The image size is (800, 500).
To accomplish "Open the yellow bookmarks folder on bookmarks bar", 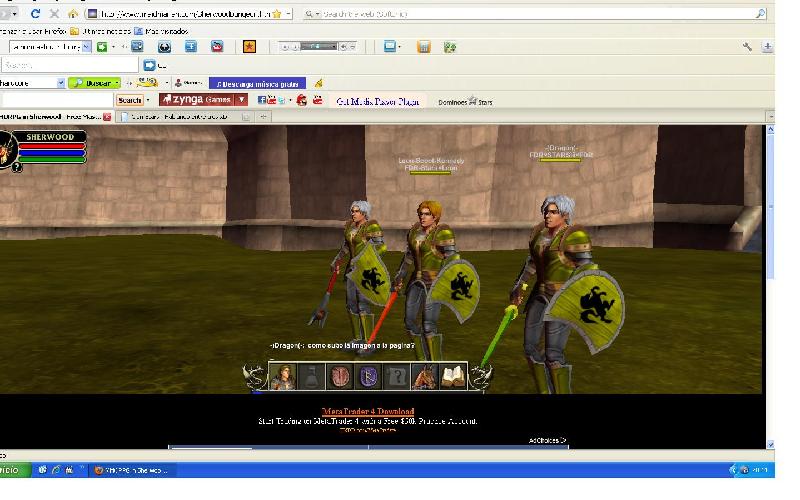I will point(74,31).
